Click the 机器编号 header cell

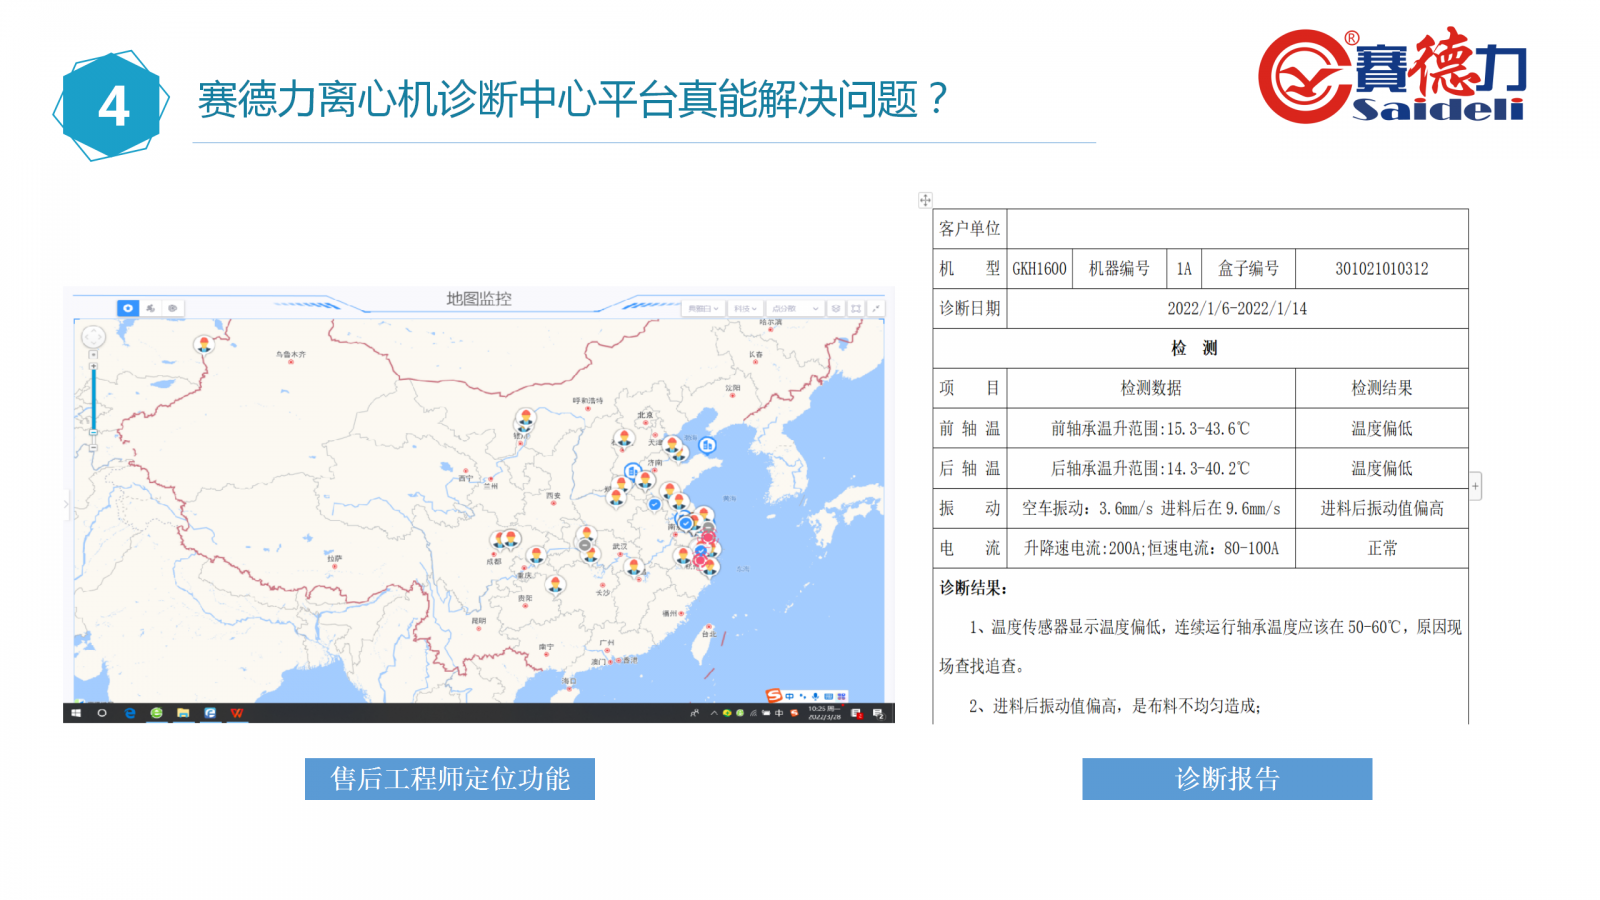(1119, 268)
